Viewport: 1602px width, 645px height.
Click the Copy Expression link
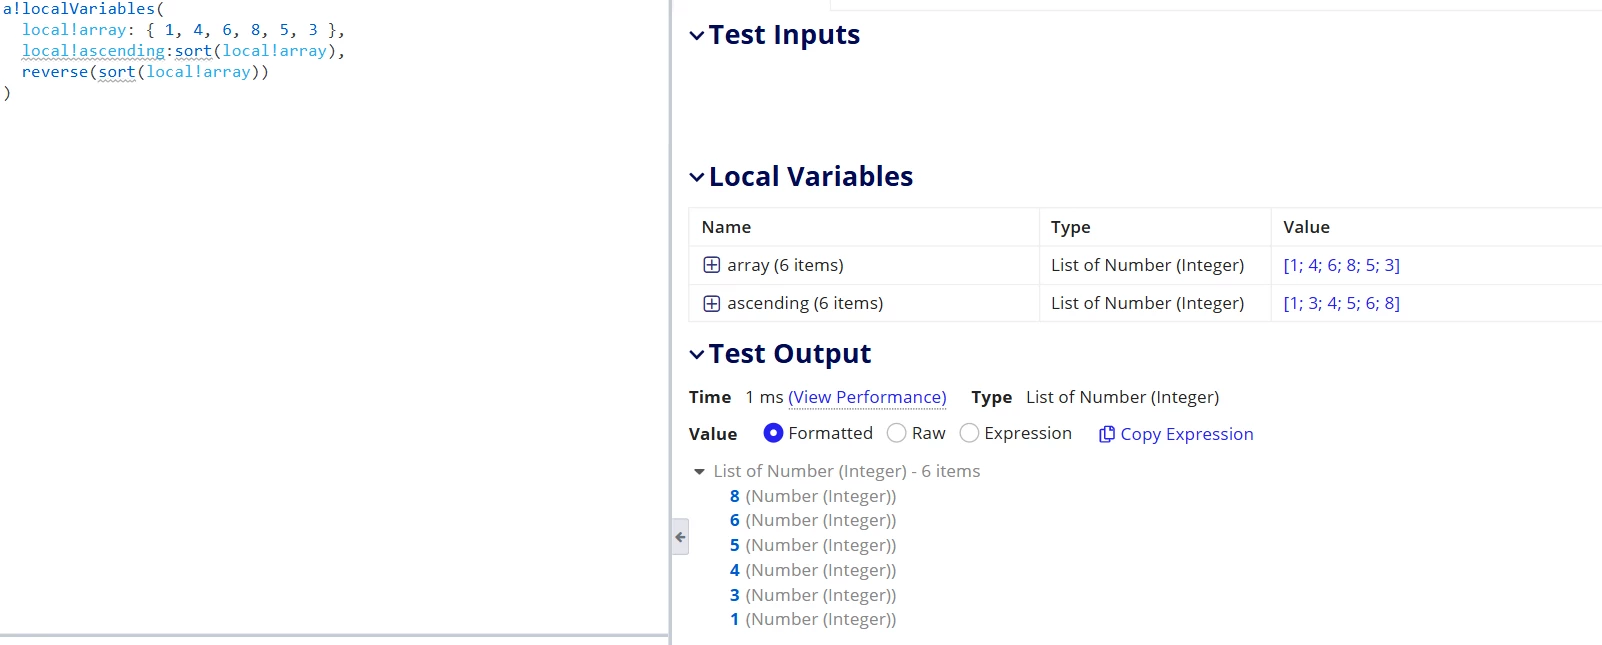1186,434
